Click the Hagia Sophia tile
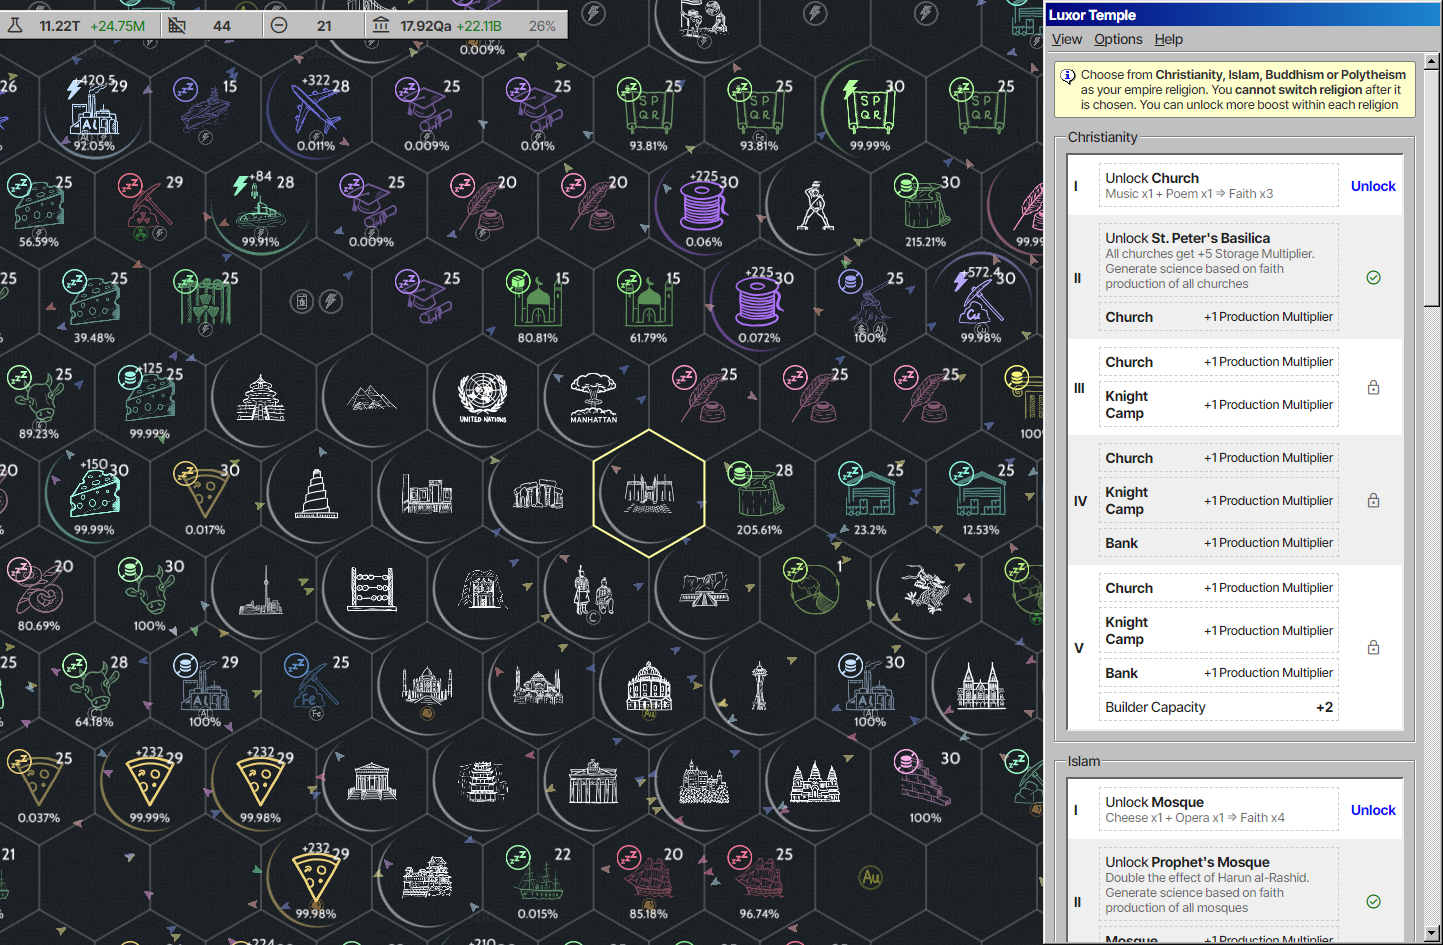This screenshot has width=1443, height=945. pyautogui.click(x=538, y=685)
